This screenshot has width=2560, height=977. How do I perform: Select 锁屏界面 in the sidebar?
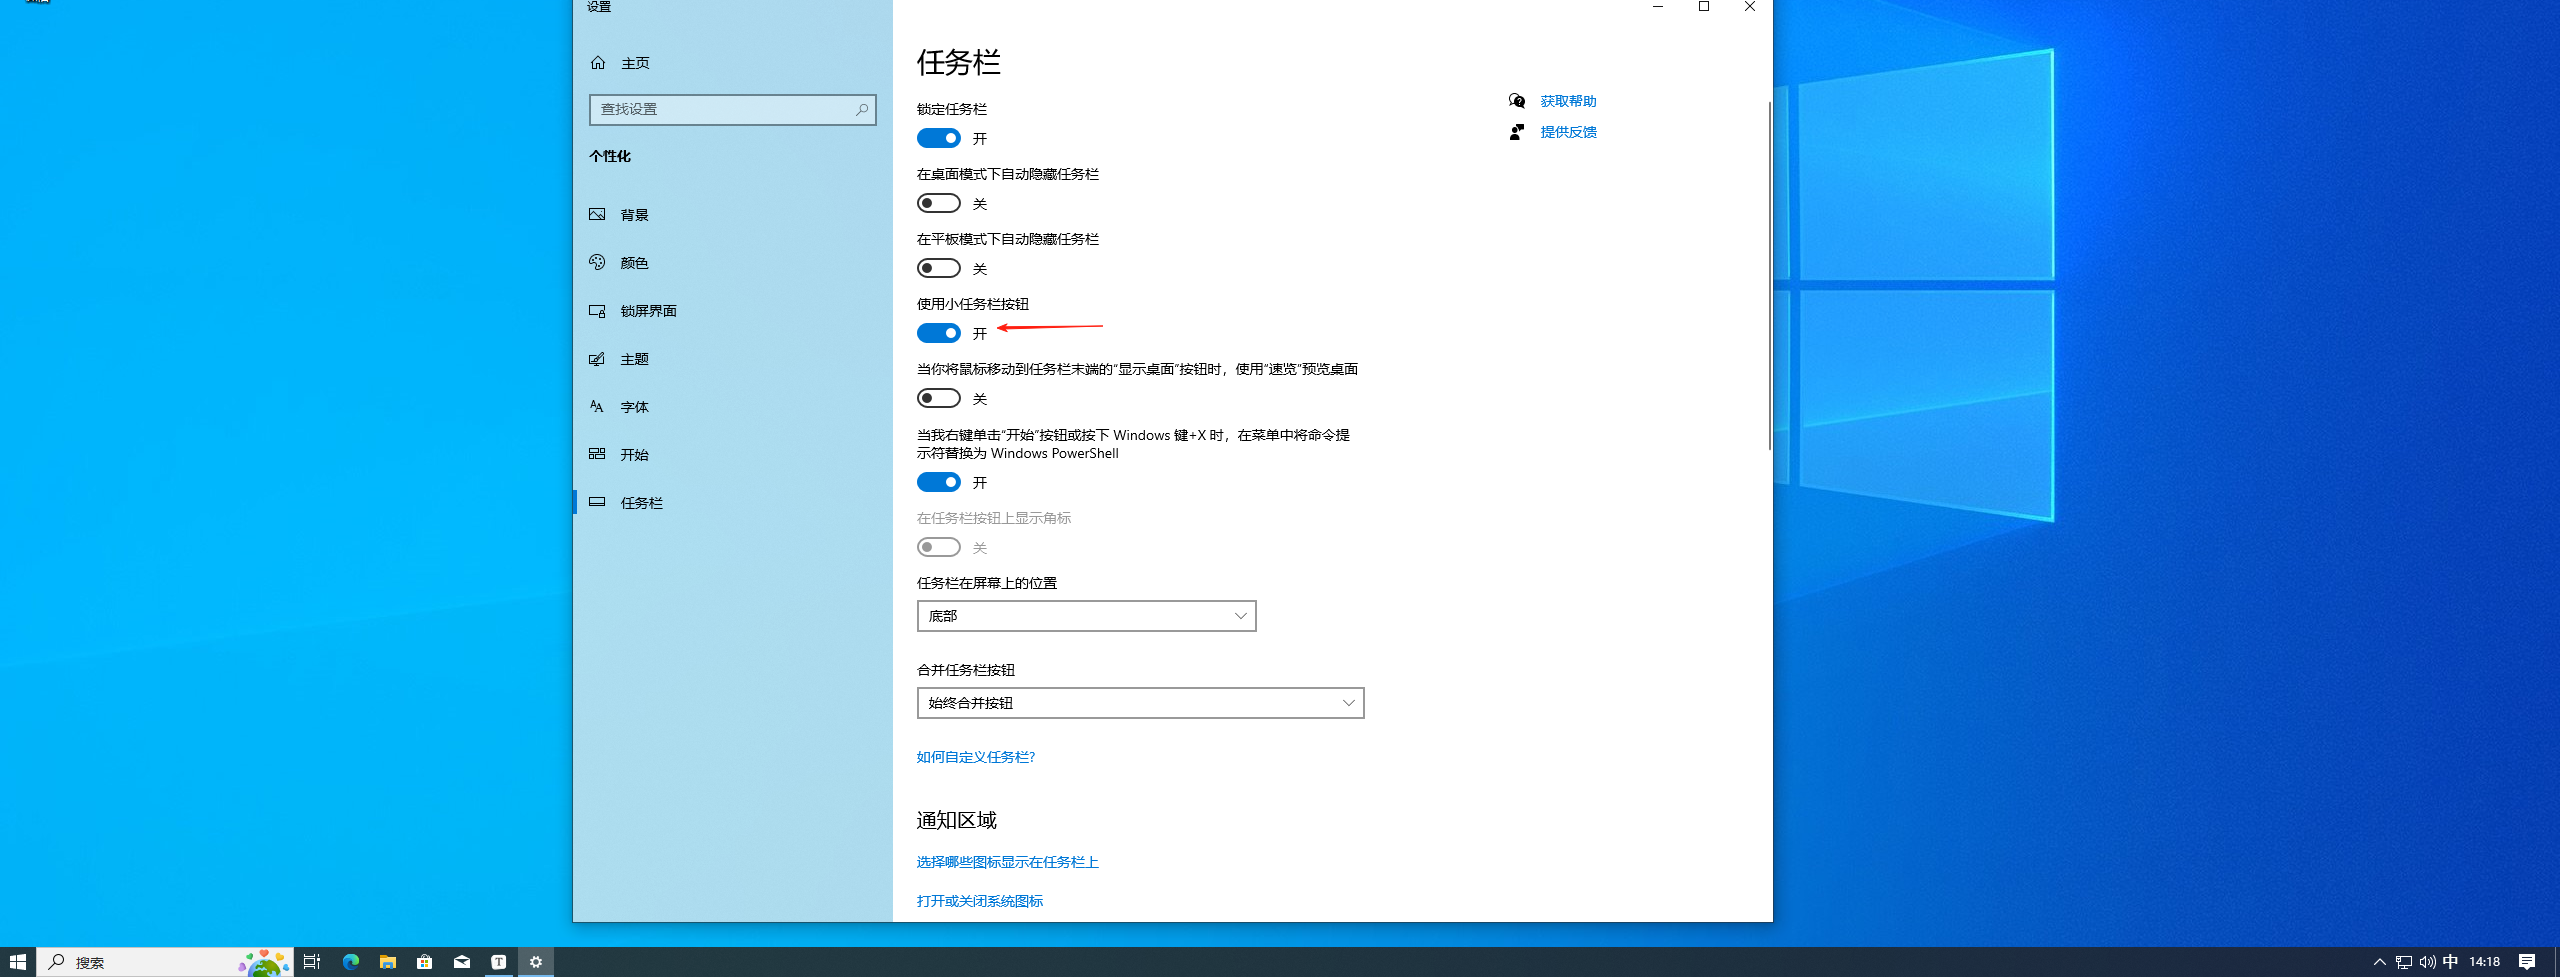(648, 311)
